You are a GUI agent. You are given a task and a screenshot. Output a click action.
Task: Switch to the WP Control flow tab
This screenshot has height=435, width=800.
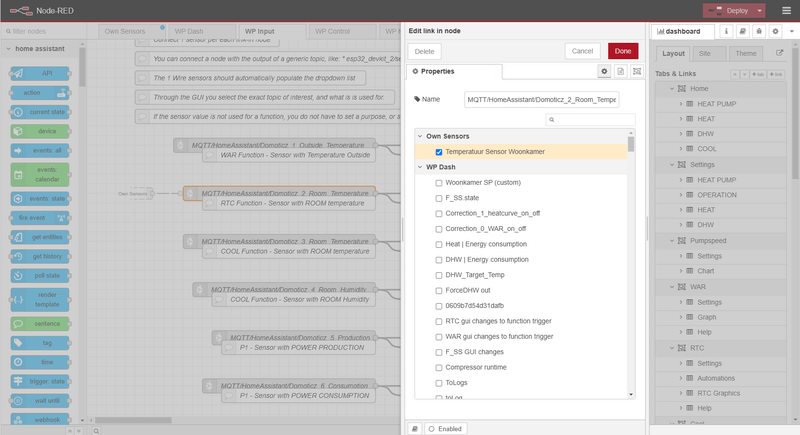click(342, 31)
